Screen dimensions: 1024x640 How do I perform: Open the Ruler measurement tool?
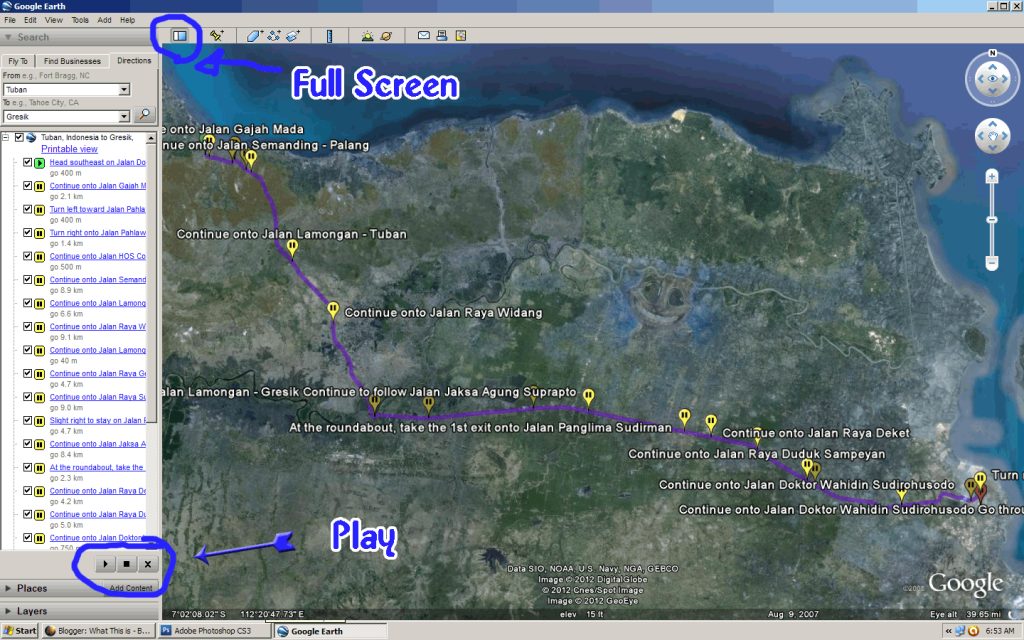(x=329, y=36)
